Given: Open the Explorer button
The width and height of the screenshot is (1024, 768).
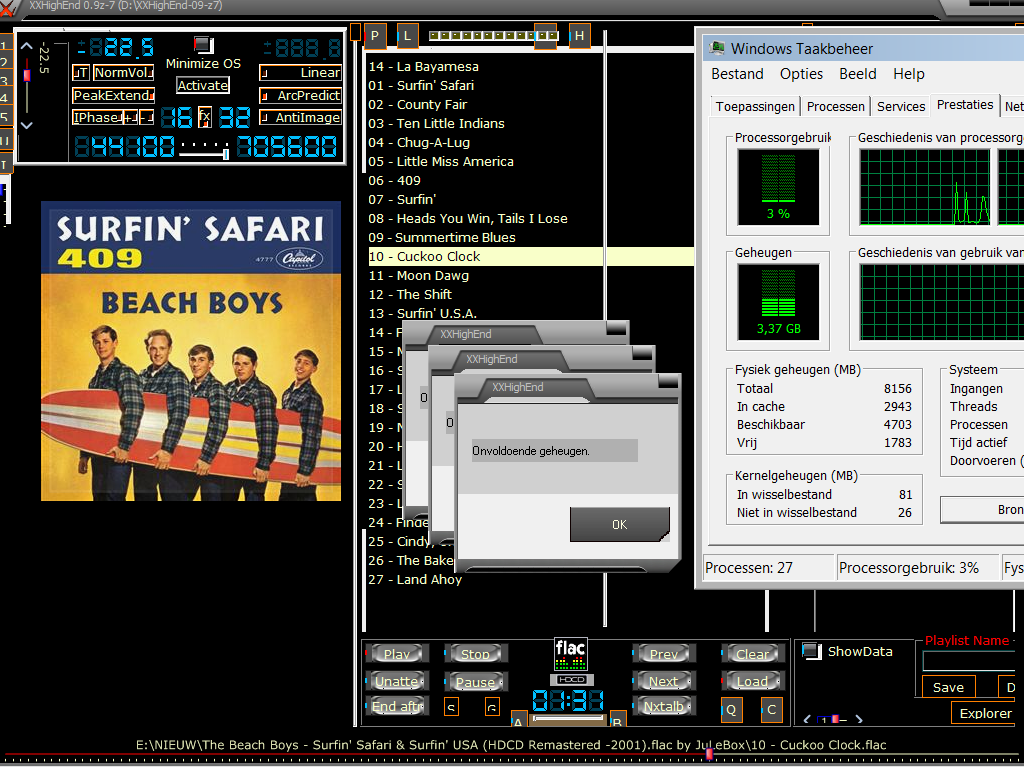Looking at the screenshot, I should pos(985,713).
